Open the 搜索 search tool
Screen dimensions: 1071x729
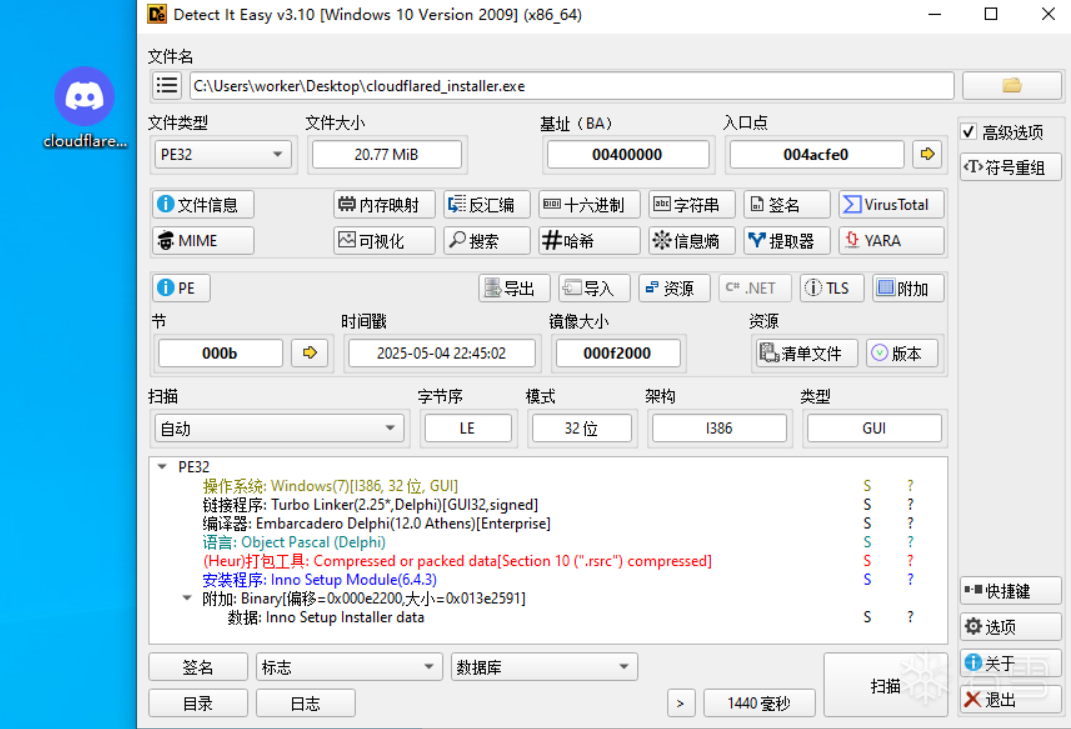pyautogui.click(x=486, y=240)
